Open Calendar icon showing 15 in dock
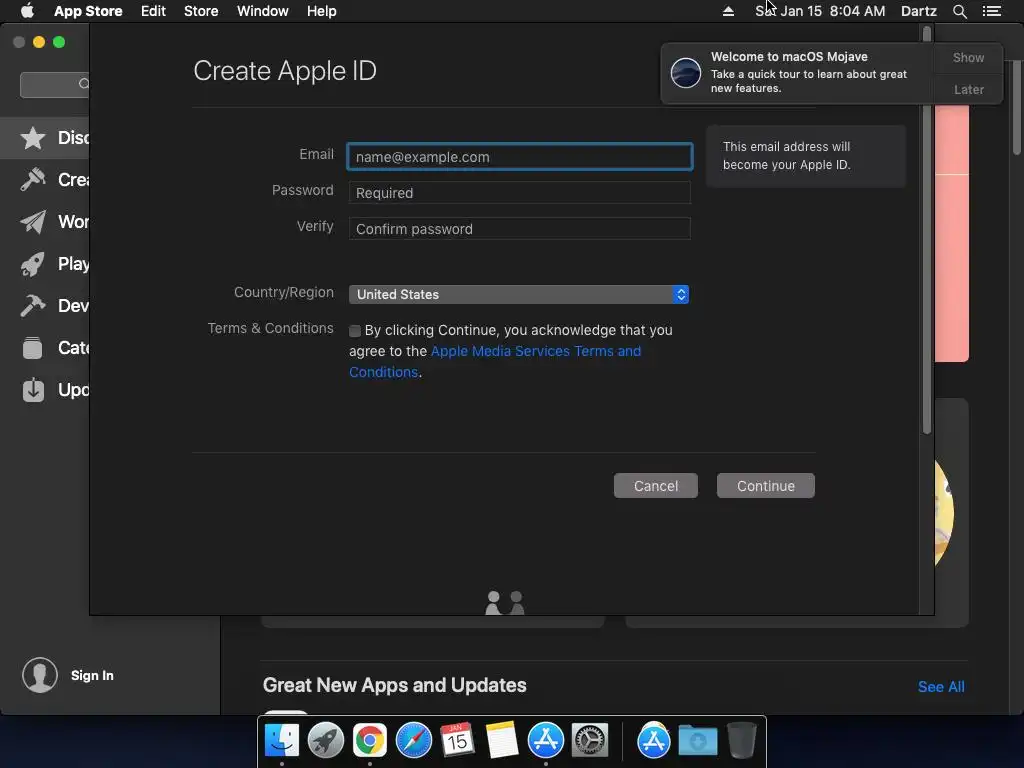Viewport: 1024px width, 768px height. pos(457,741)
